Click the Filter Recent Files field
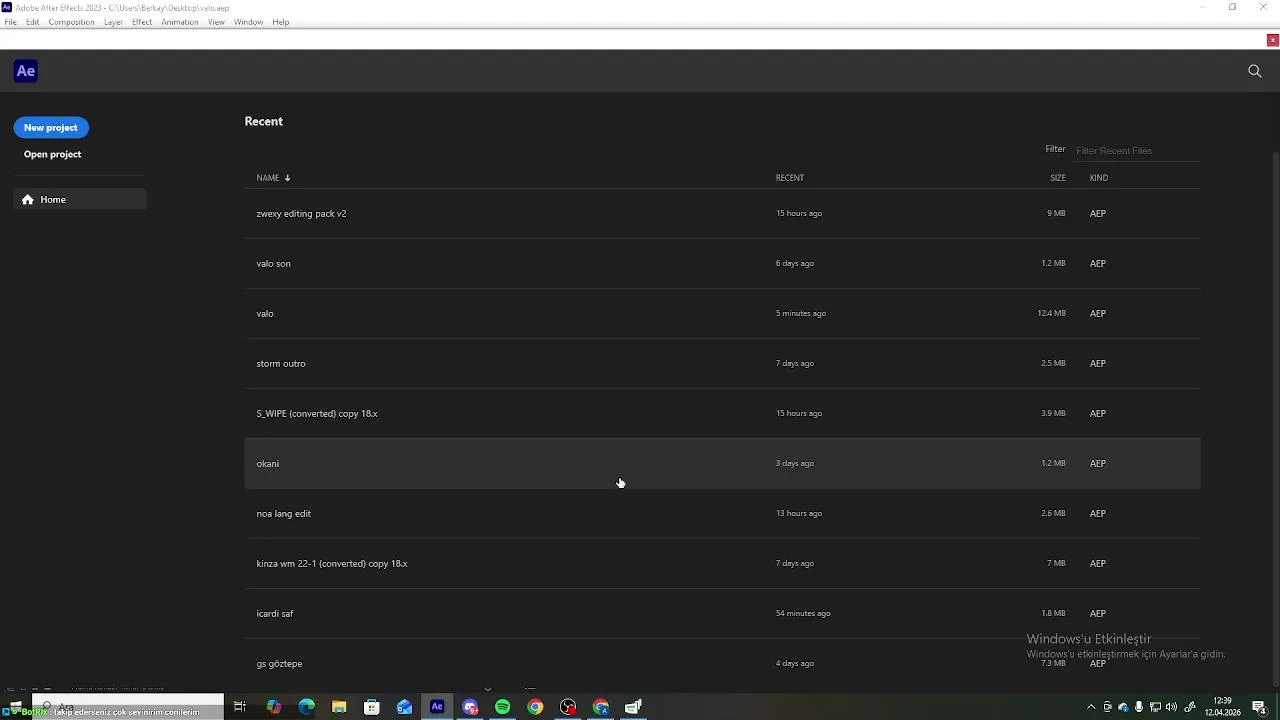This screenshot has width=1280, height=720. [x=1136, y=150]
